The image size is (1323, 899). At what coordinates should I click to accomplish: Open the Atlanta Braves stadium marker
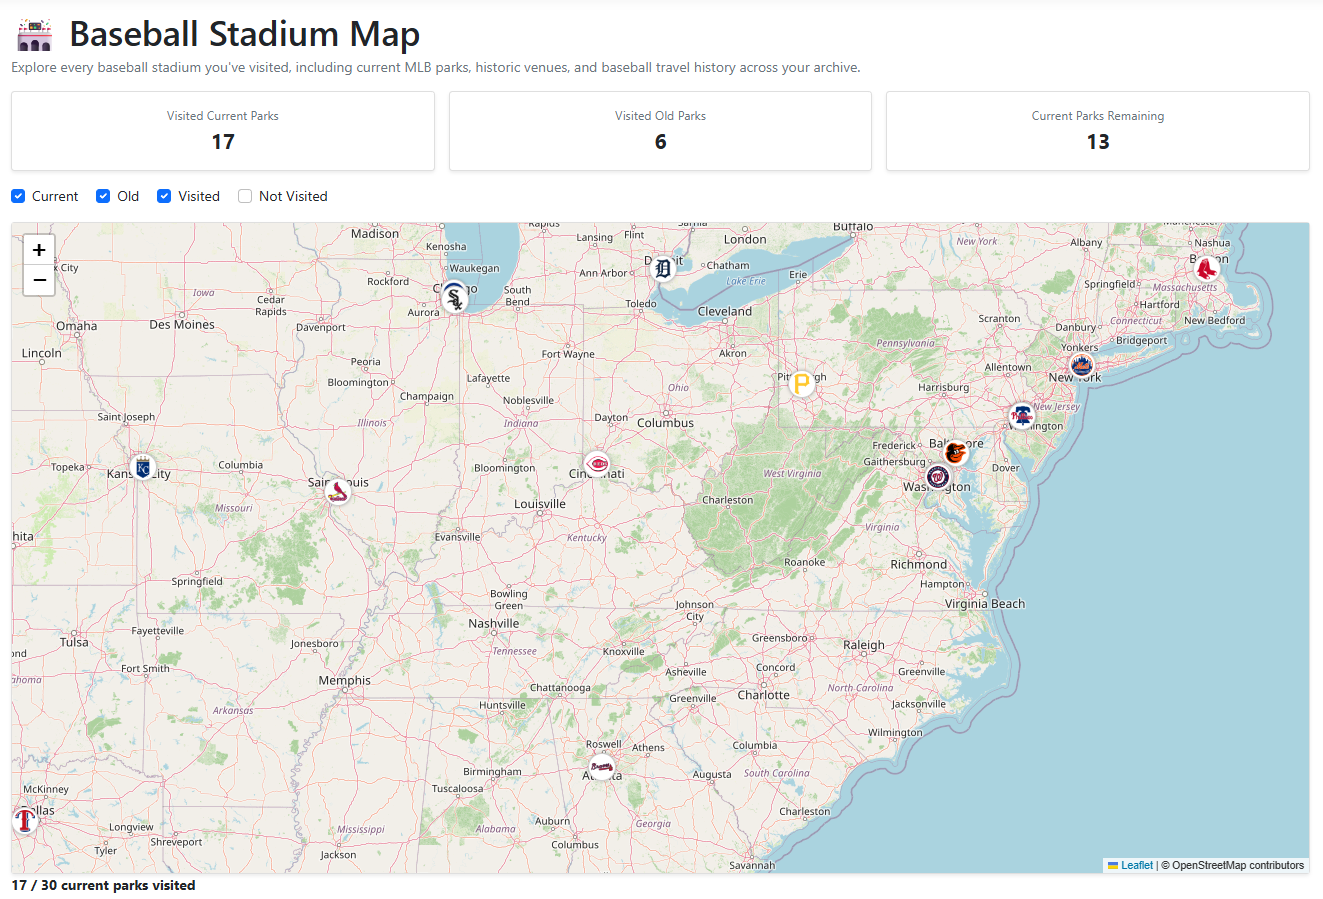pos(602,768)
